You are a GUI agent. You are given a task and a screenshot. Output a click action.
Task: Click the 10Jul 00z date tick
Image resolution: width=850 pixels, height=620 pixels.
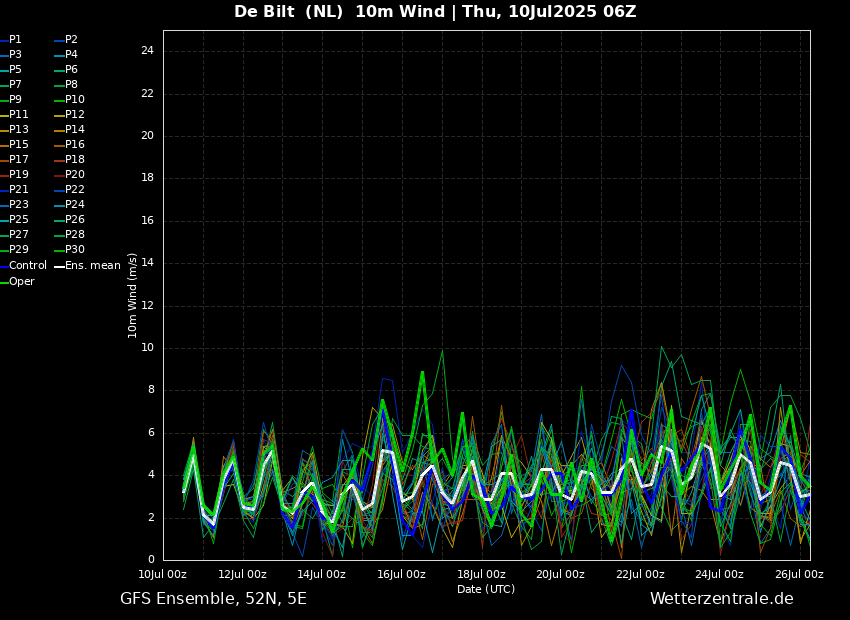[162, 575]
